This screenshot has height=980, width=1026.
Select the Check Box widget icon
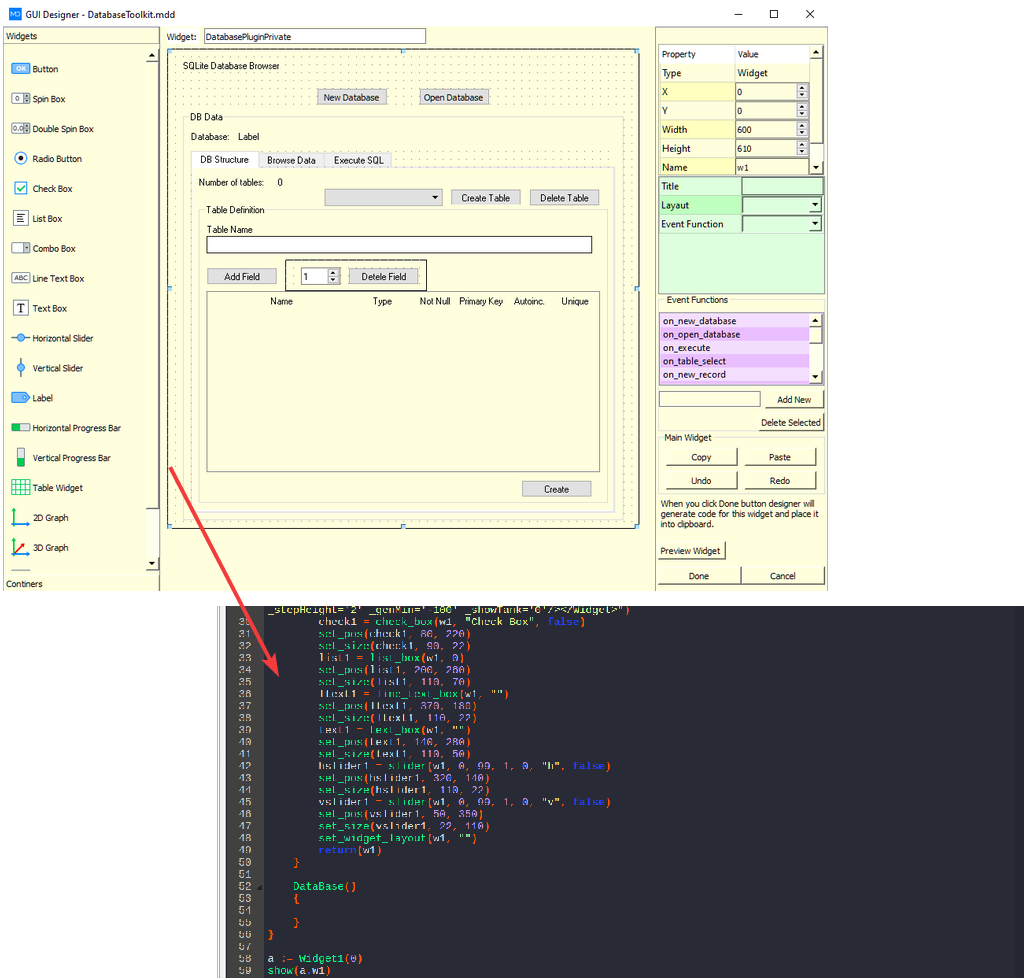click(x=21, y=189)
